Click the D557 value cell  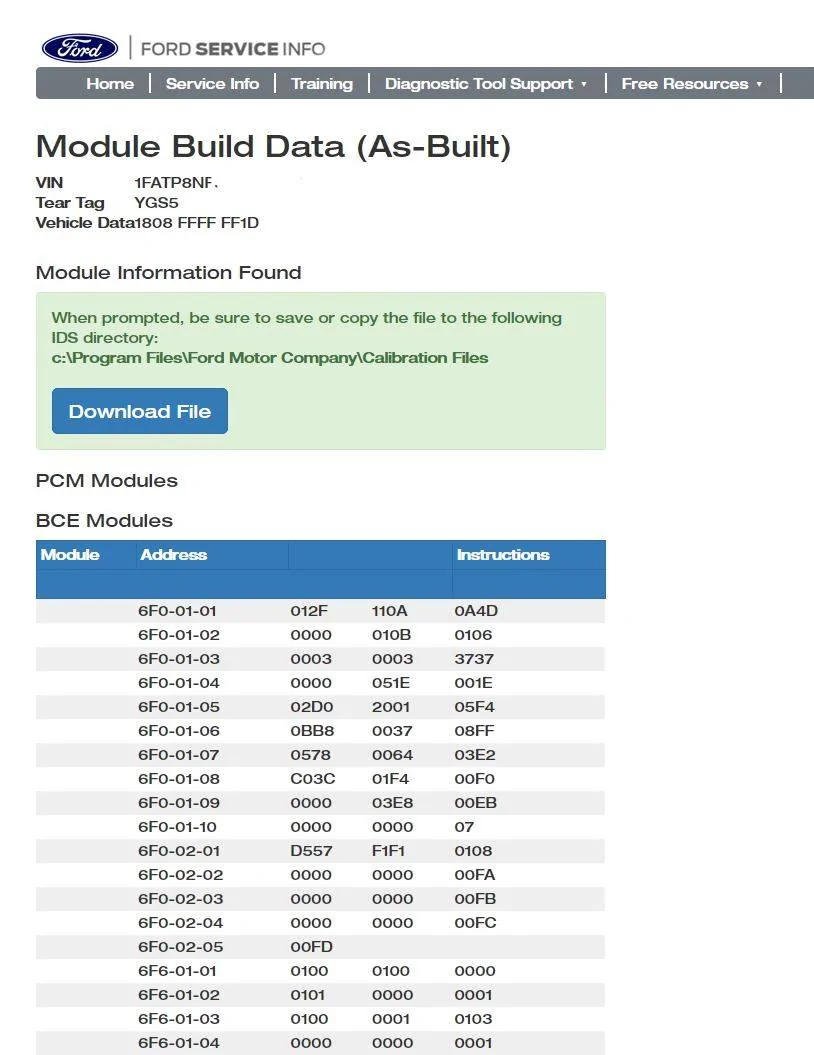tap(311, 851)
